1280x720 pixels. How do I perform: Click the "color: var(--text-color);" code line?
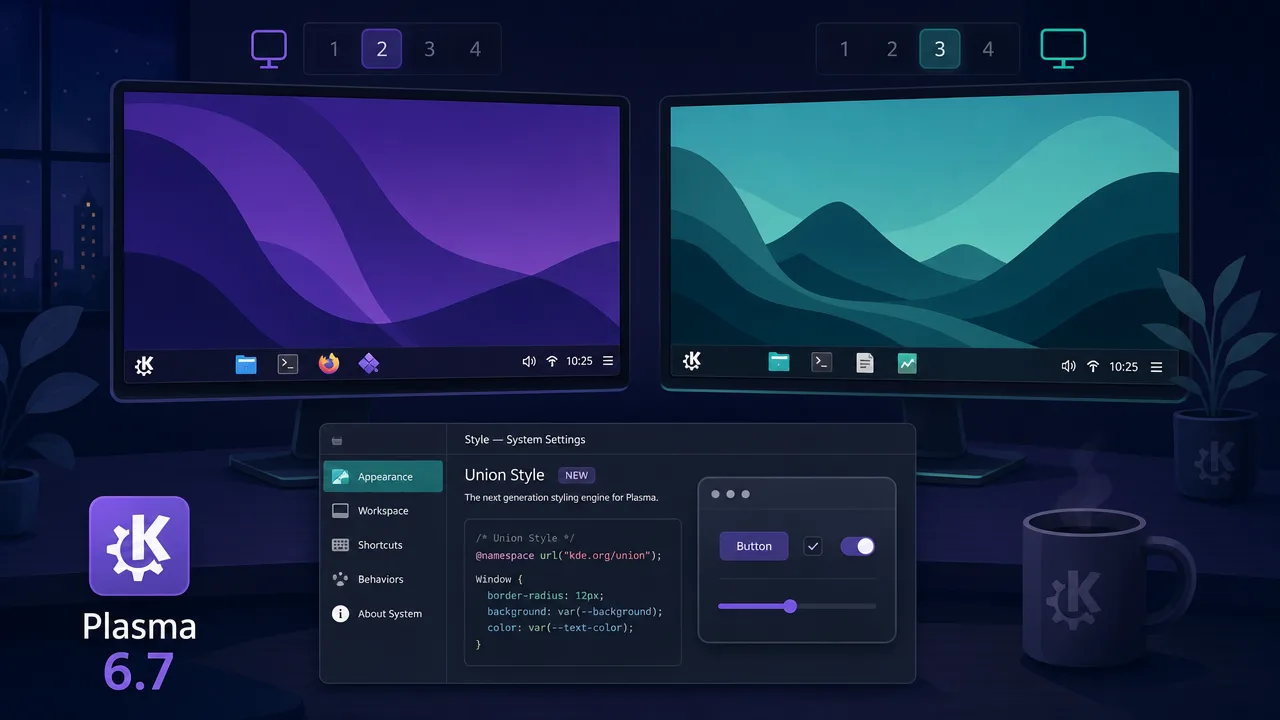pyautogui.click(x=561, y=628)
